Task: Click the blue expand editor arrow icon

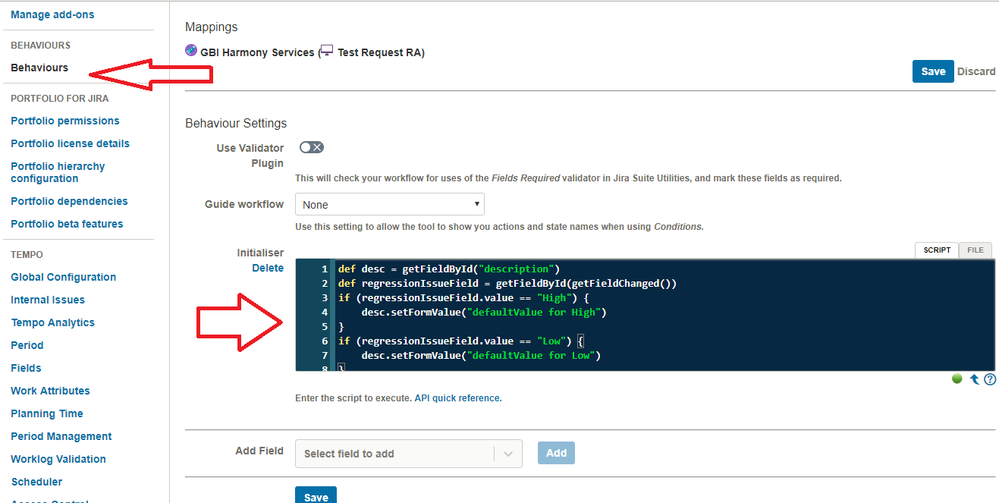Action: tap(974, 379)
